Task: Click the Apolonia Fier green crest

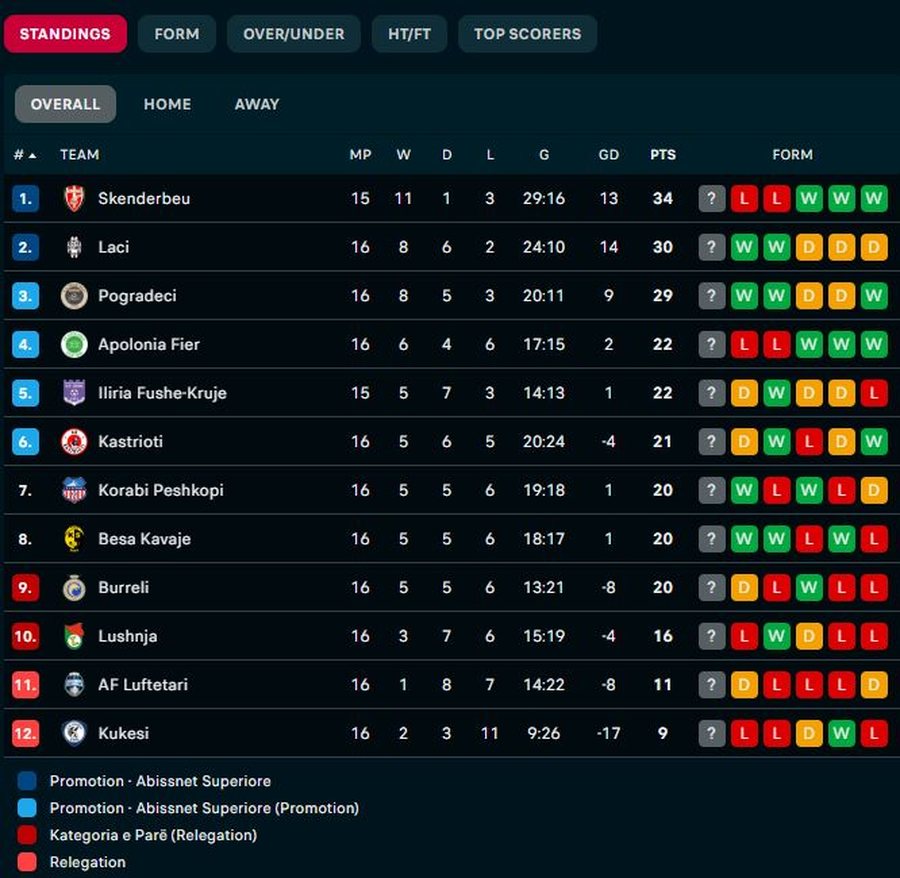Action: point(74,344)
